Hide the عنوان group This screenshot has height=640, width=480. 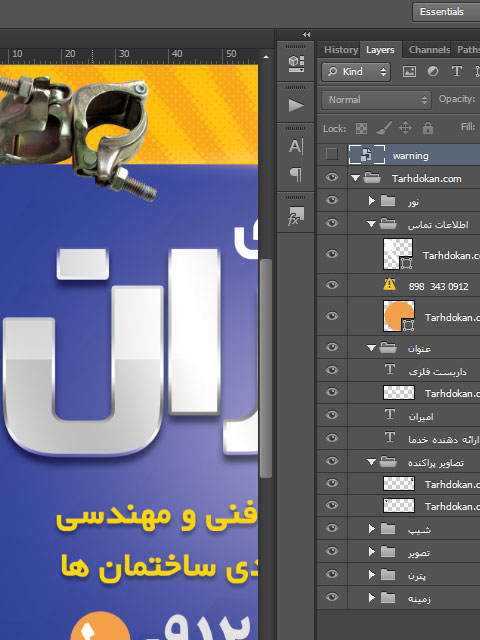[x=332, y=347]
